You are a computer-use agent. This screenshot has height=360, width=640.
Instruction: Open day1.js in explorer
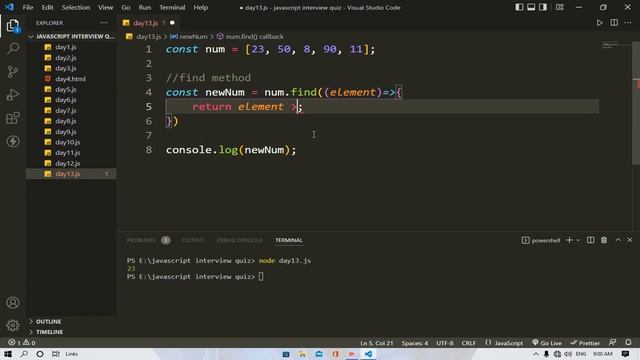pyautogui.click(x=65, y=47)
